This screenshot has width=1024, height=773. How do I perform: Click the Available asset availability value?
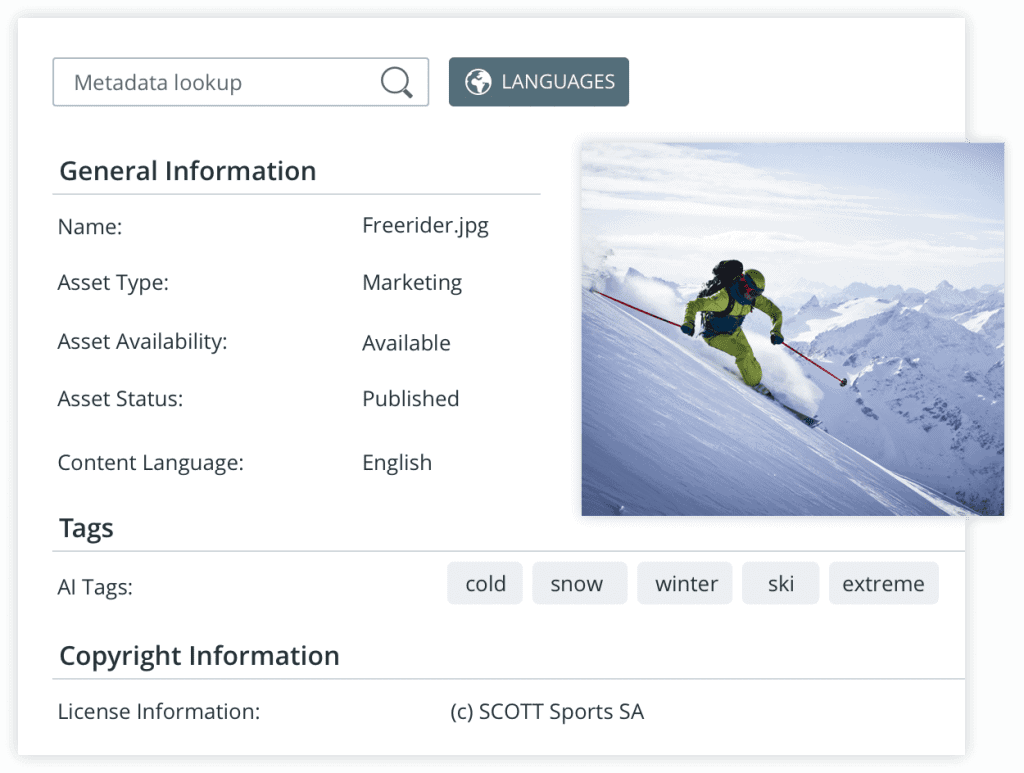(406, 343)
